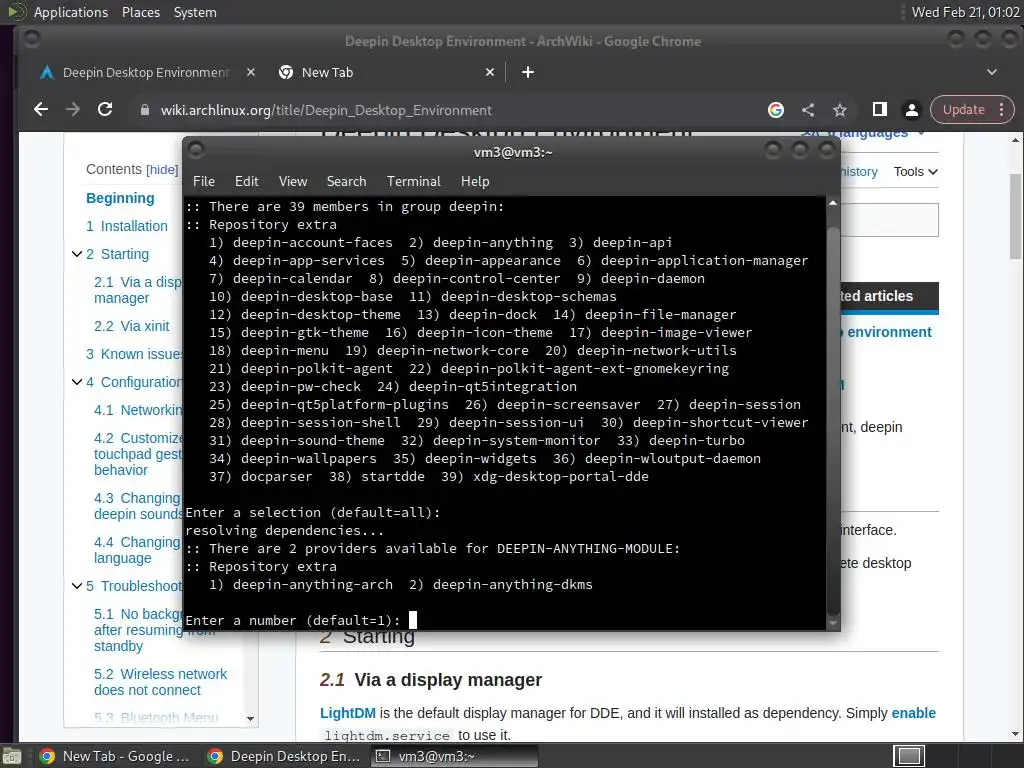1024x768 pixels.
Task: Go to Beginning in contents
Action: (x=120, y=198)
